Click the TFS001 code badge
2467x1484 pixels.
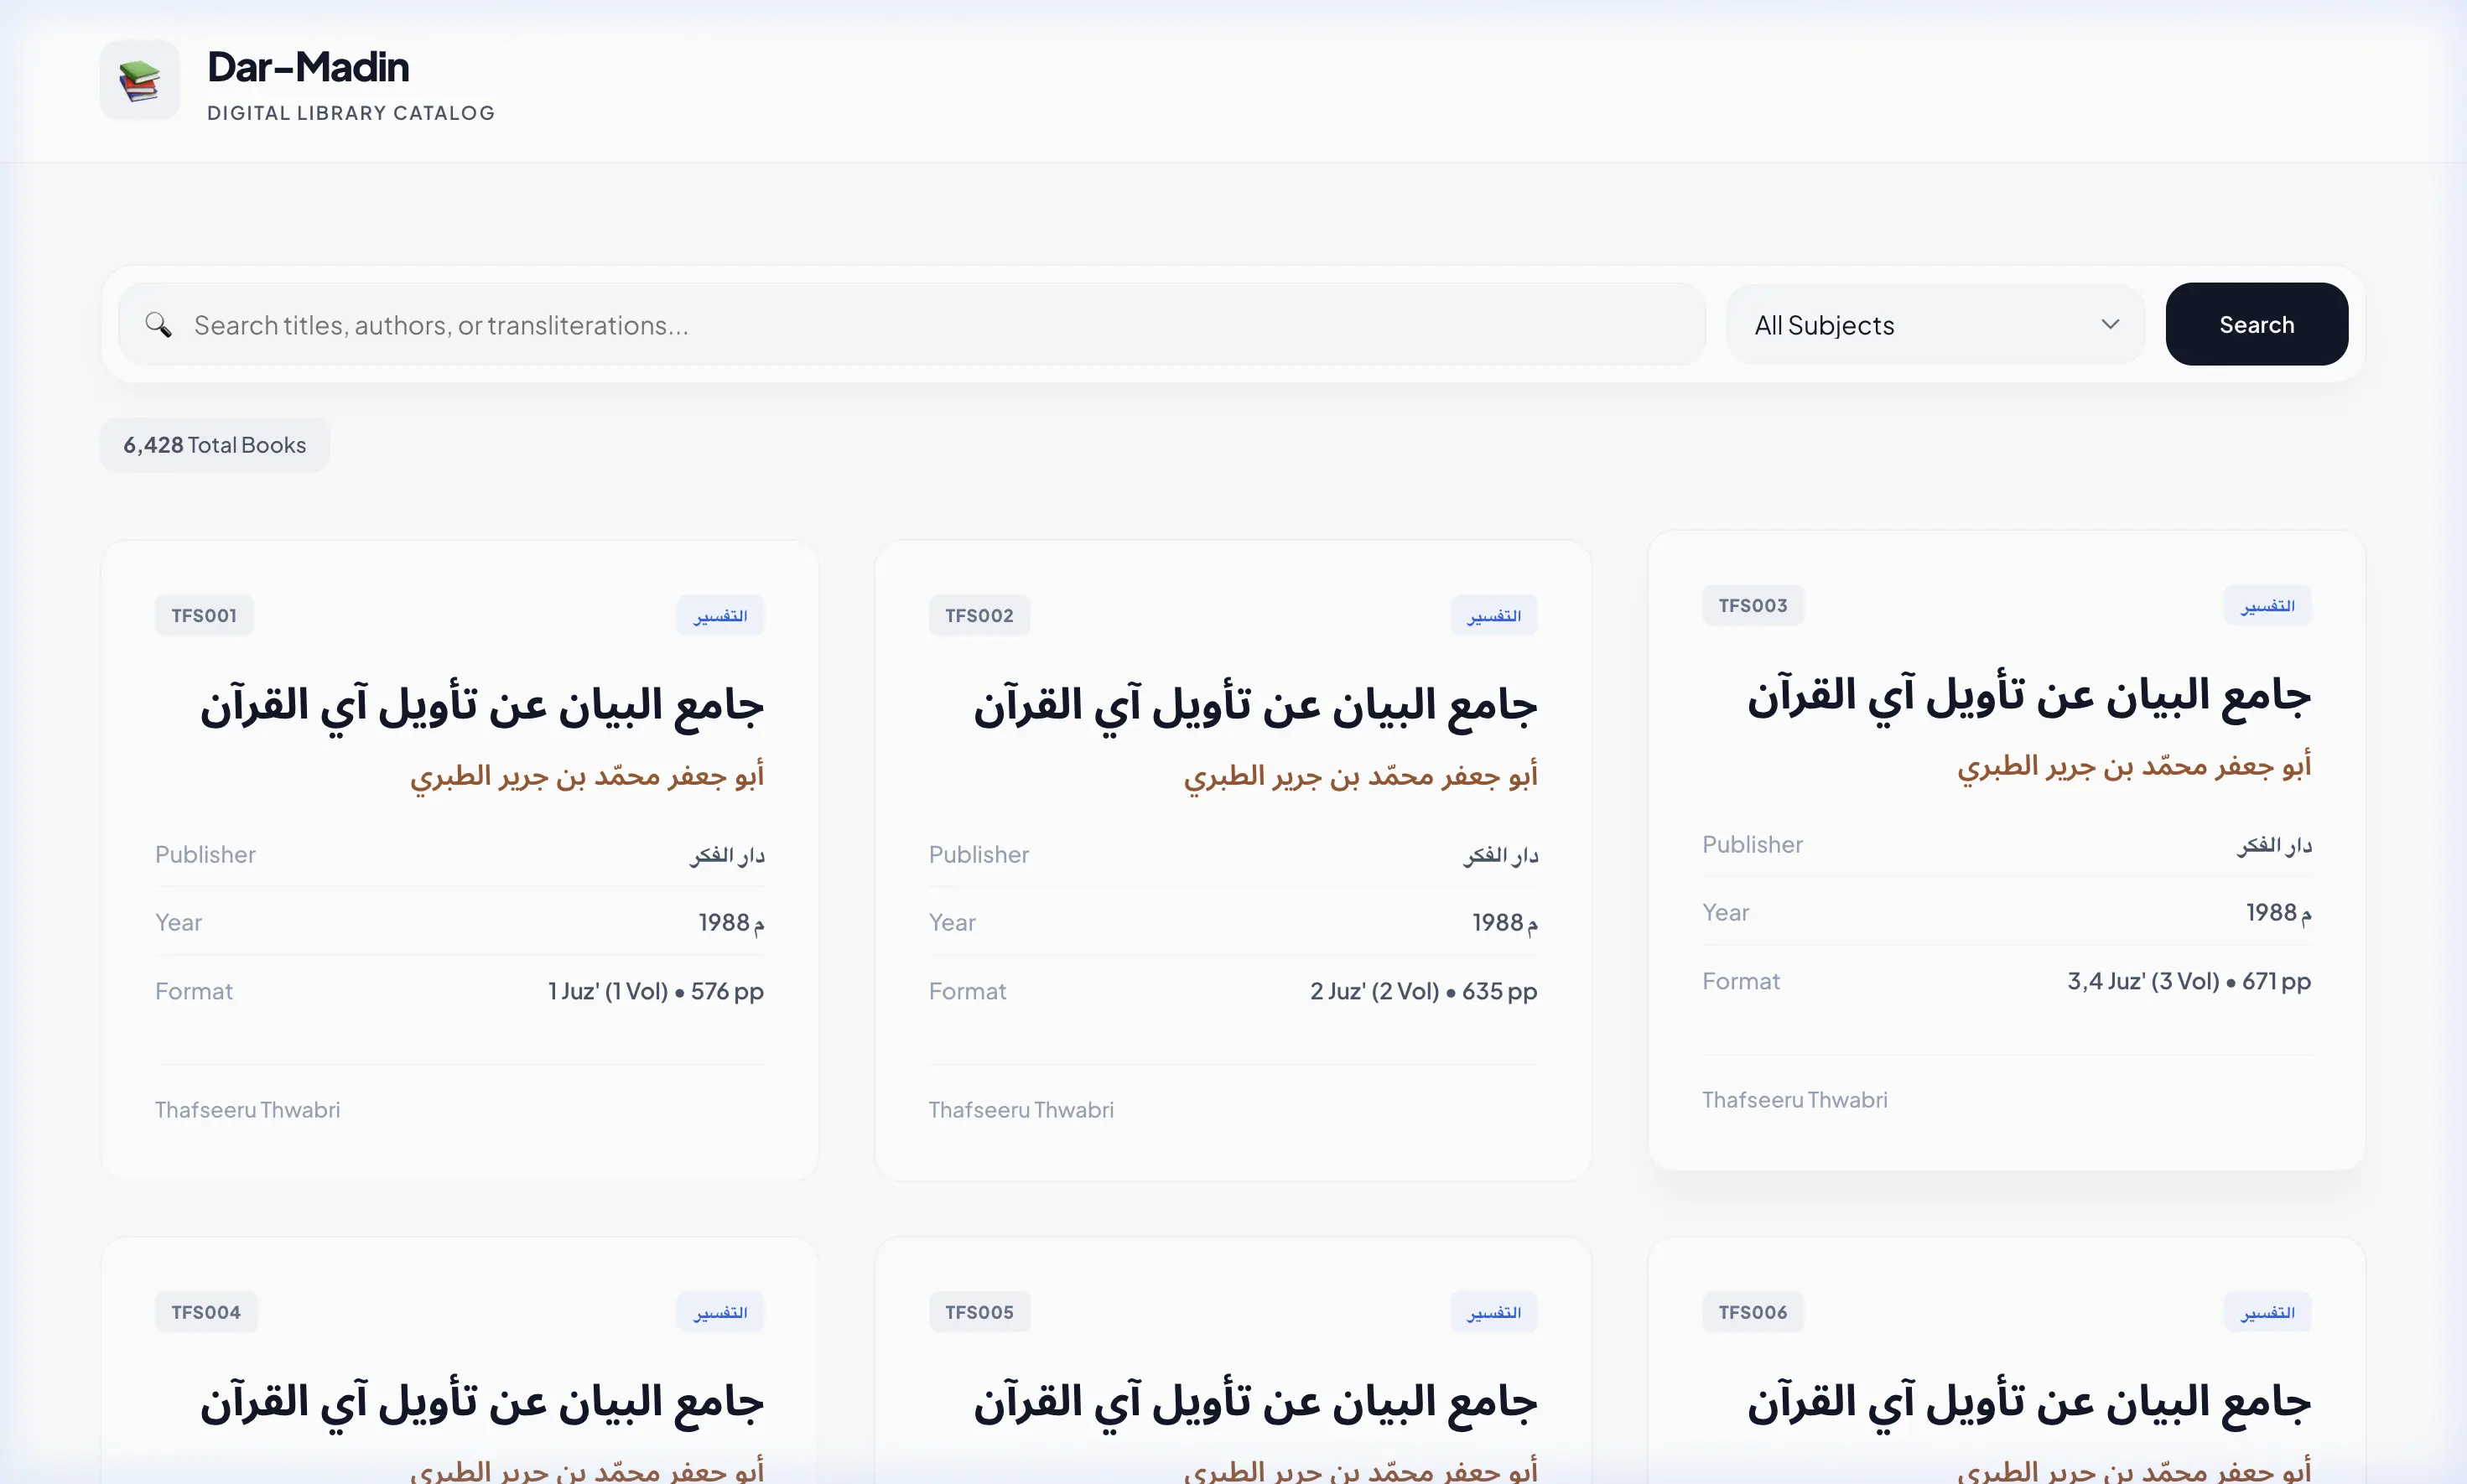point(204,615)
